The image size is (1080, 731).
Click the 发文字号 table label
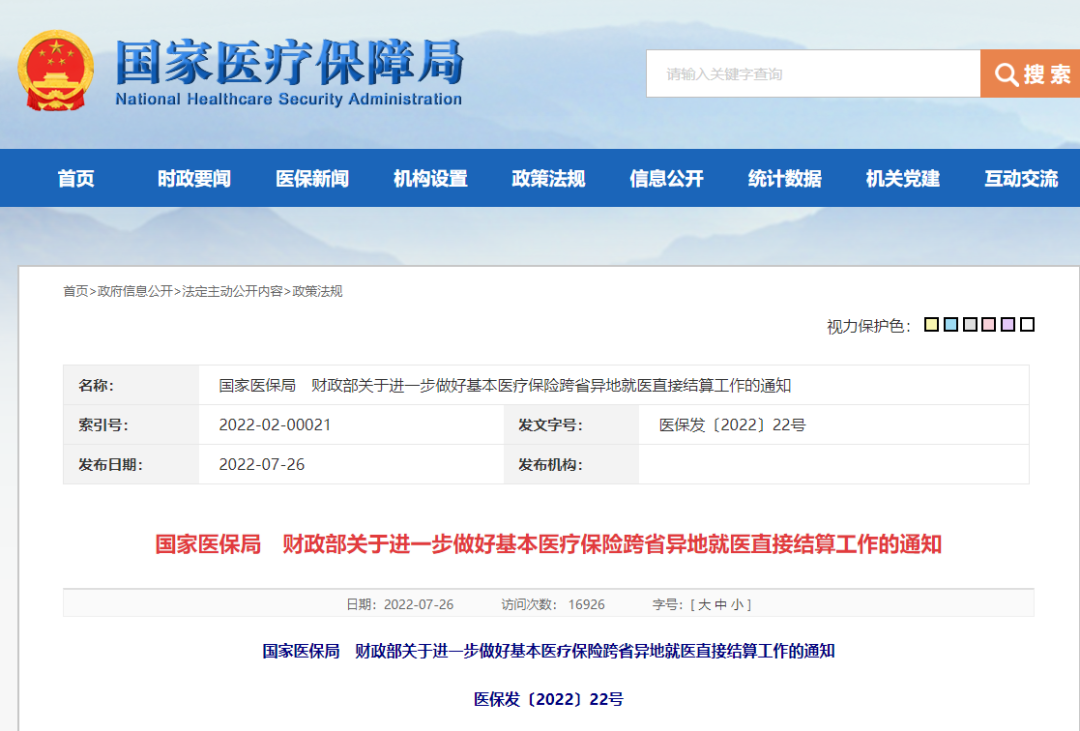[550, 425]
